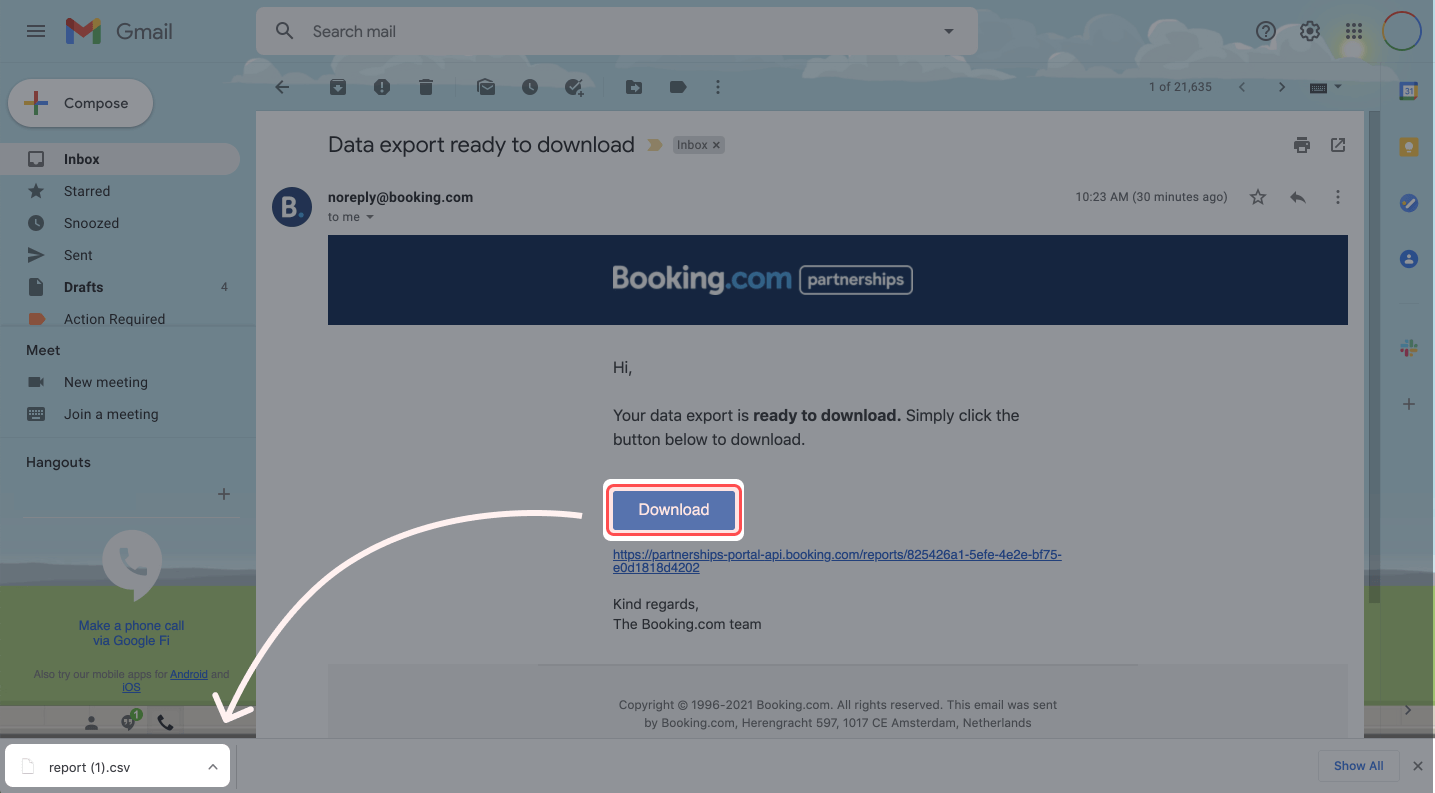Image resolution: width=1435 pixels, height=793 pixels.
Task: Open search options dropdown arrow
Action: [x=949, y=32]
